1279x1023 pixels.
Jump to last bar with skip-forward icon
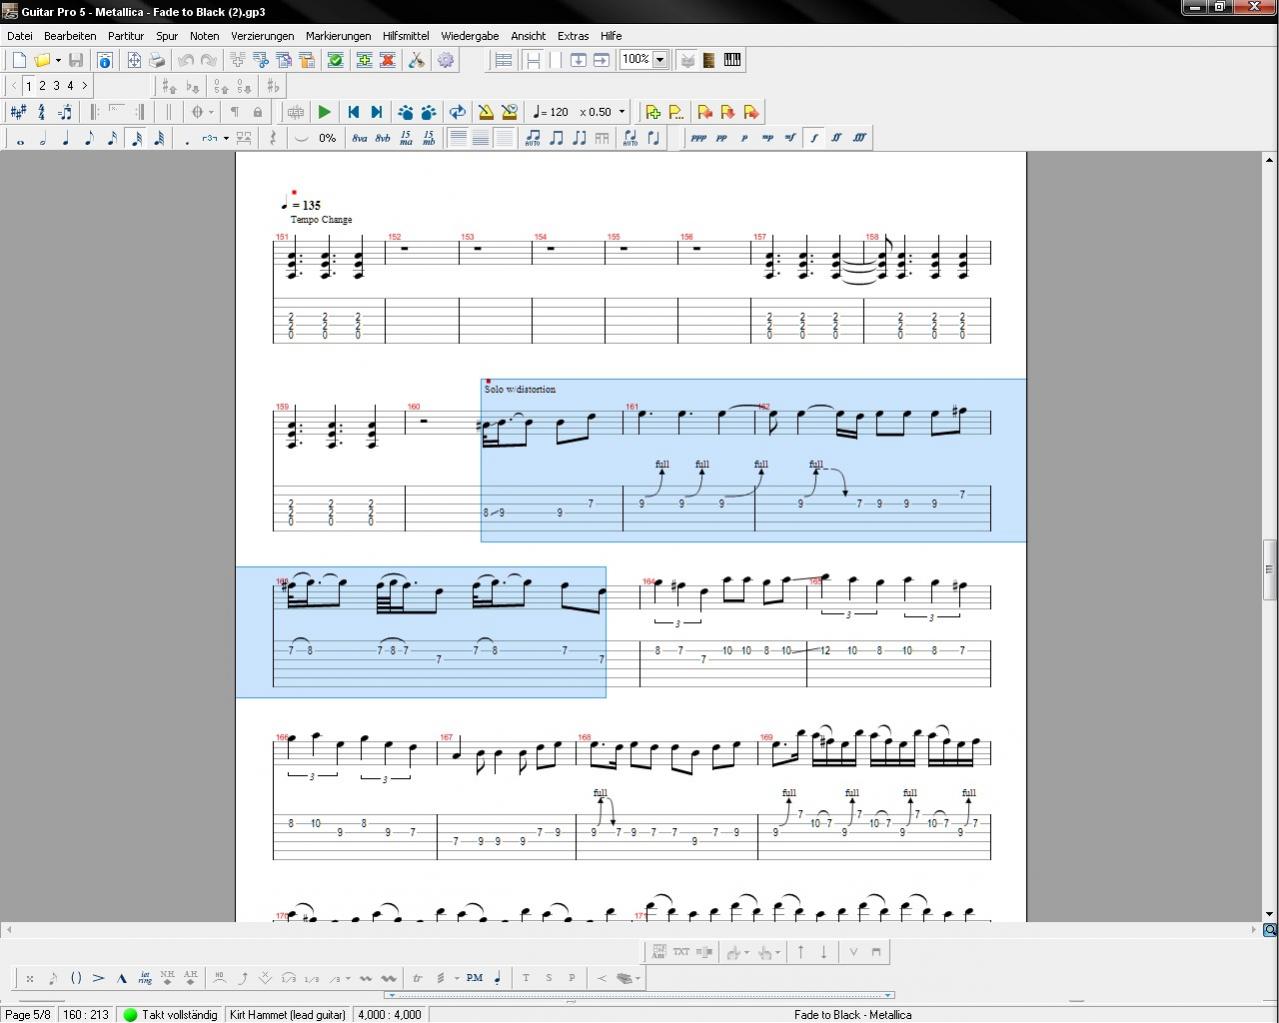coord(376,112)
